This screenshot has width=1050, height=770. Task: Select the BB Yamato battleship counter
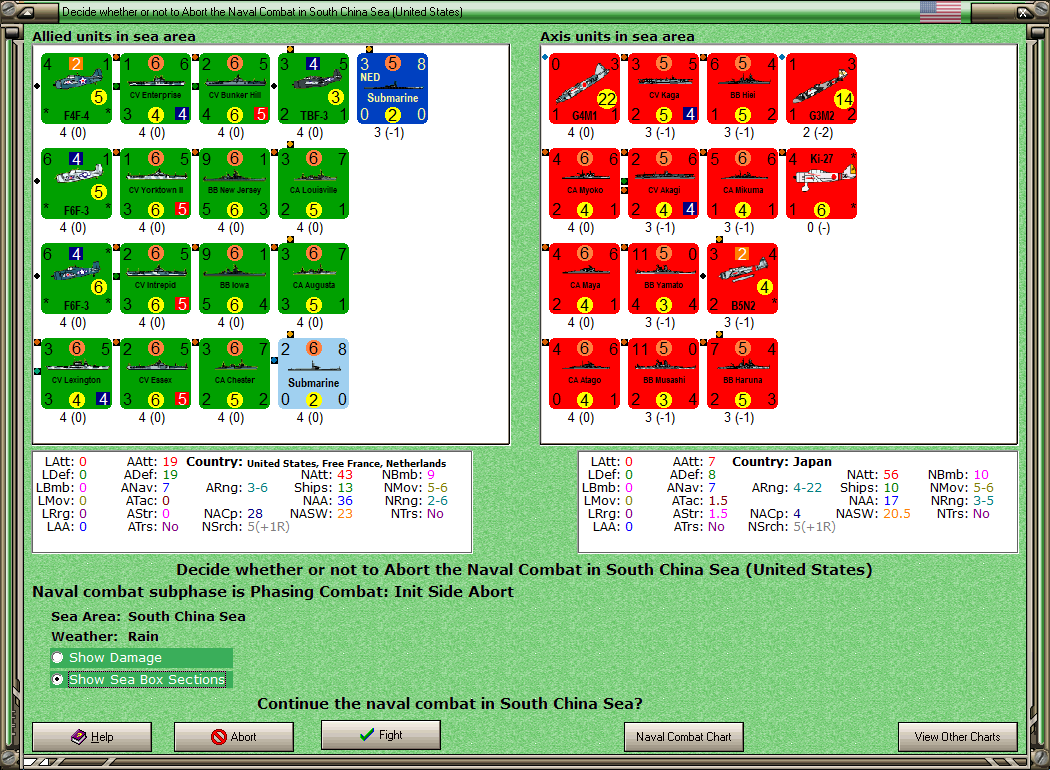tap(664, 279)
